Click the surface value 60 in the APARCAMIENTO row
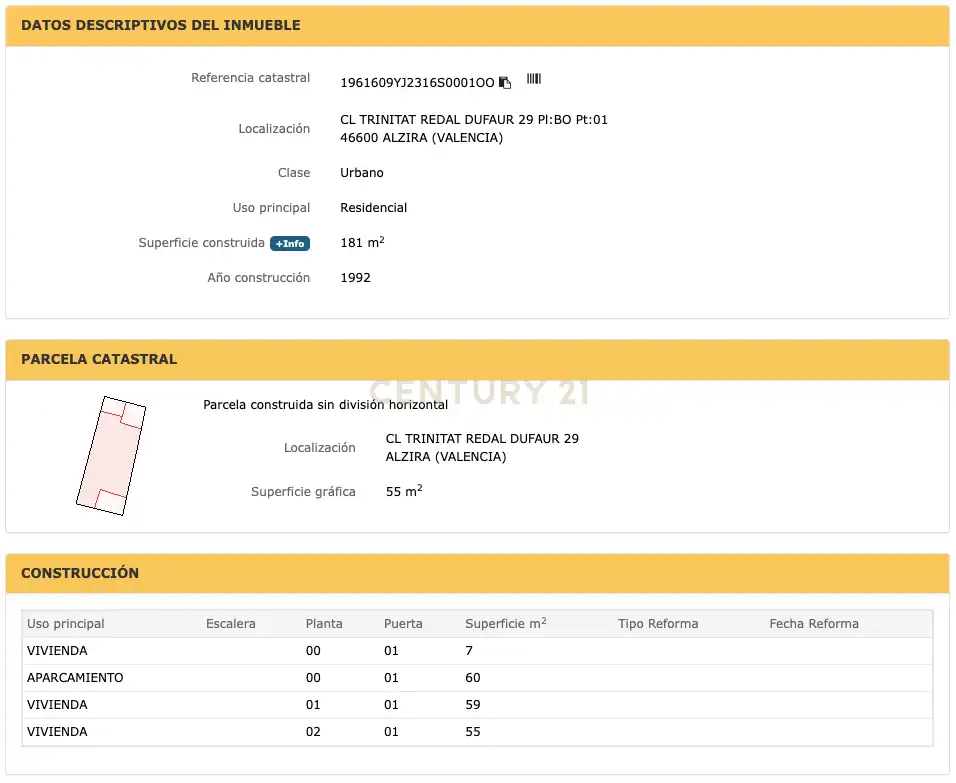The height and width of the screenshot is (783, 956). [x=473, y=678]
